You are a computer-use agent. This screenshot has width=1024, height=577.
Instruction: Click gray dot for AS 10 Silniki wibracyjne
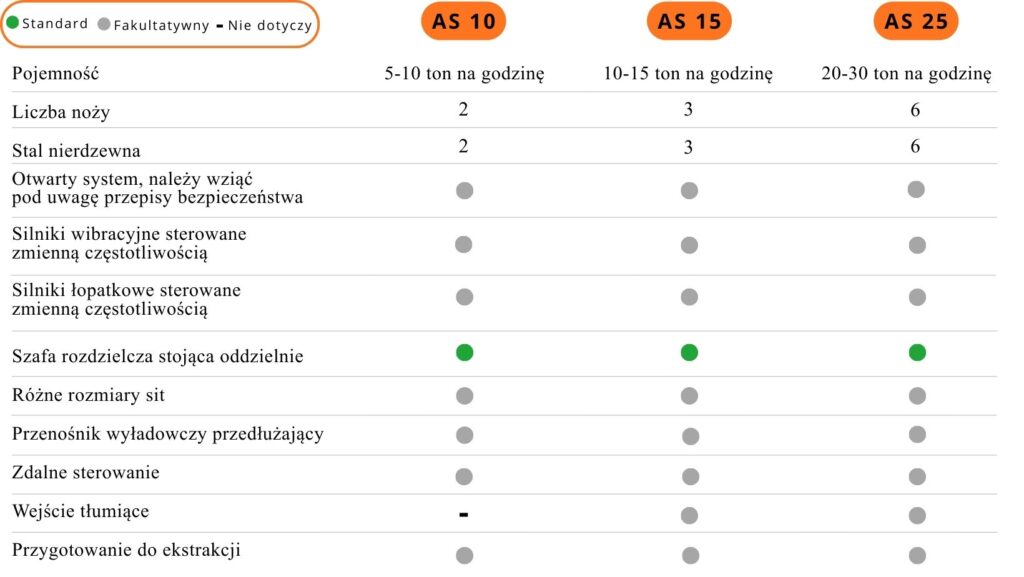463,244
